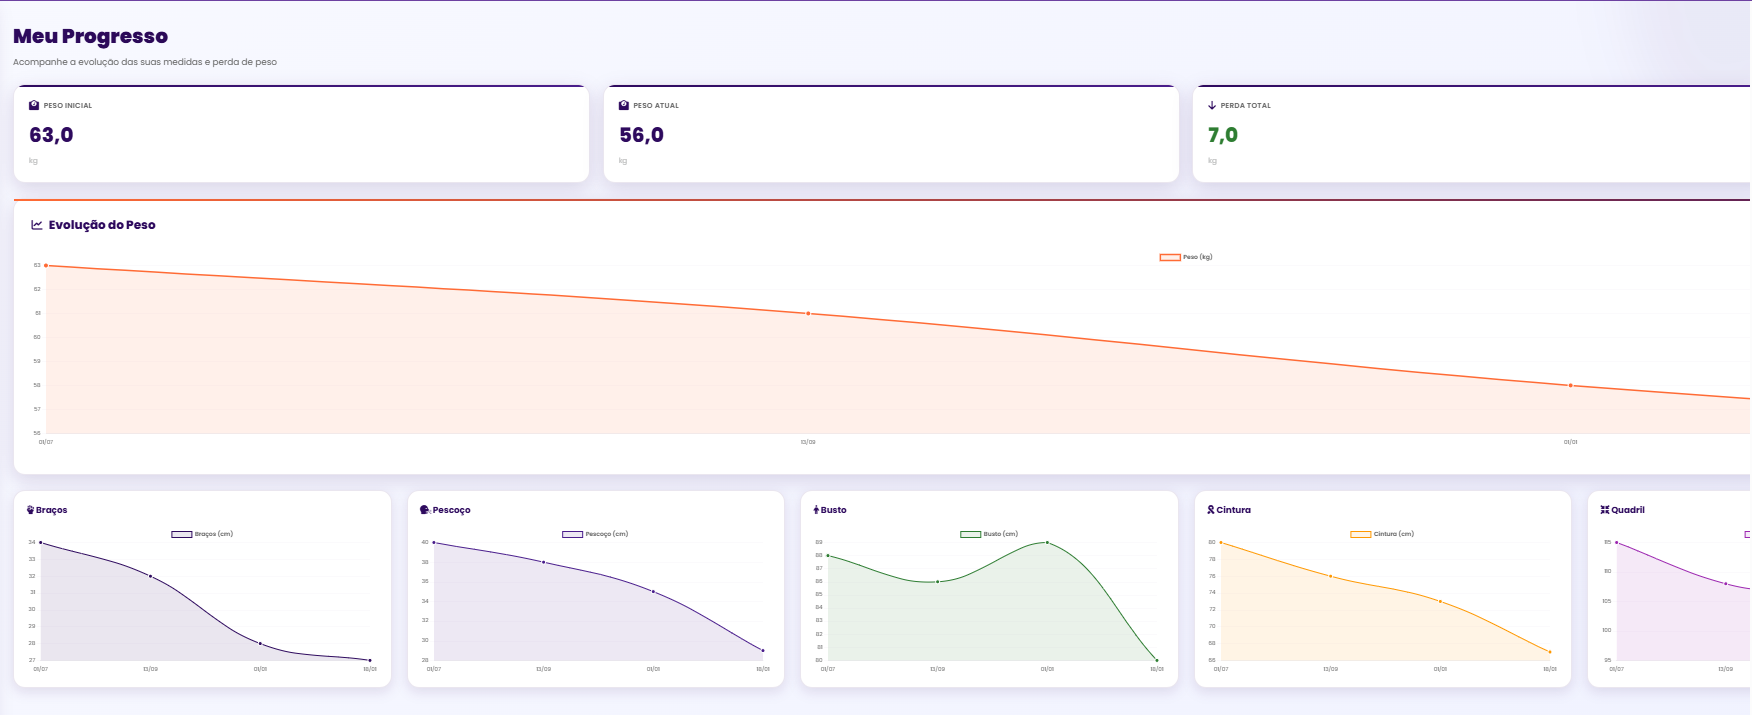Screen dimensions: 1752x715
Task: Click the scale icon beside Peso Inicial
Action: tap(34, 105)
